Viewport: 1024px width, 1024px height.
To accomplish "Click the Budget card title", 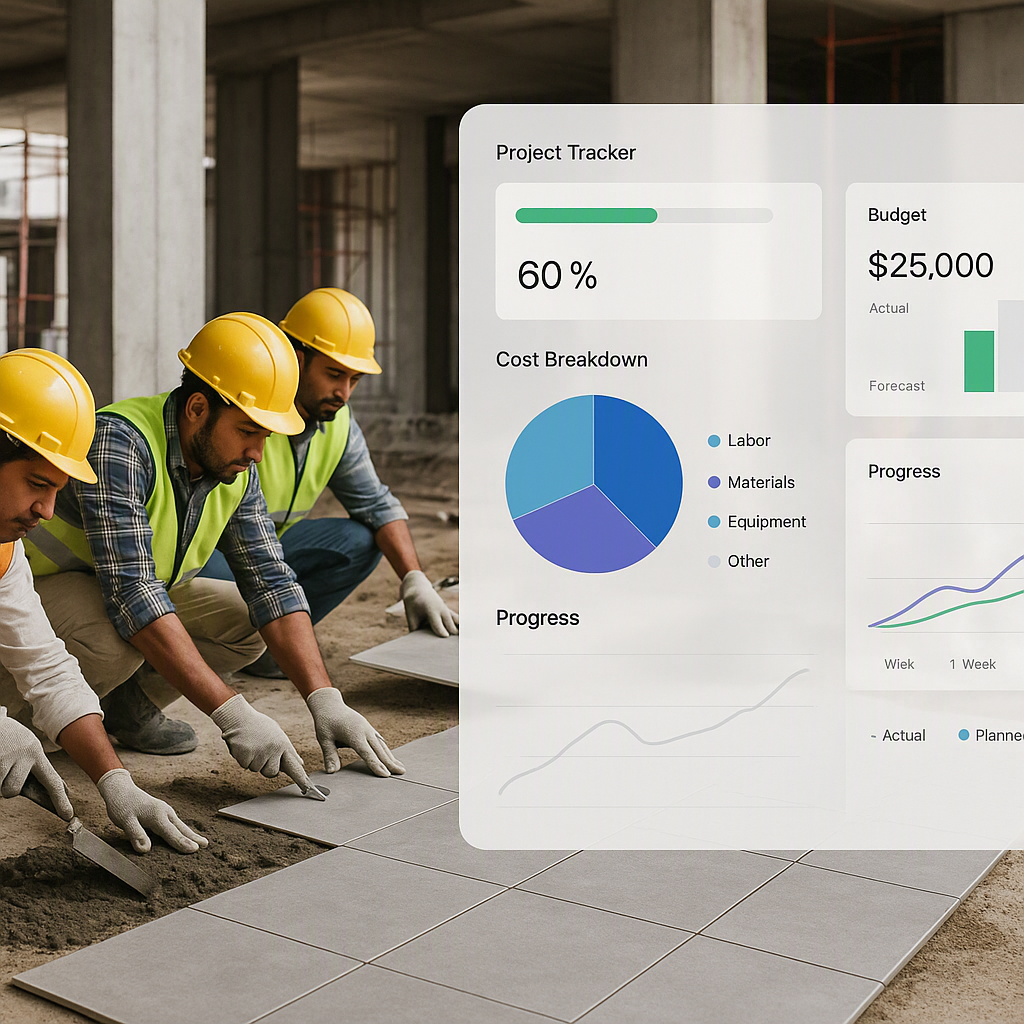I will point(897,215).
